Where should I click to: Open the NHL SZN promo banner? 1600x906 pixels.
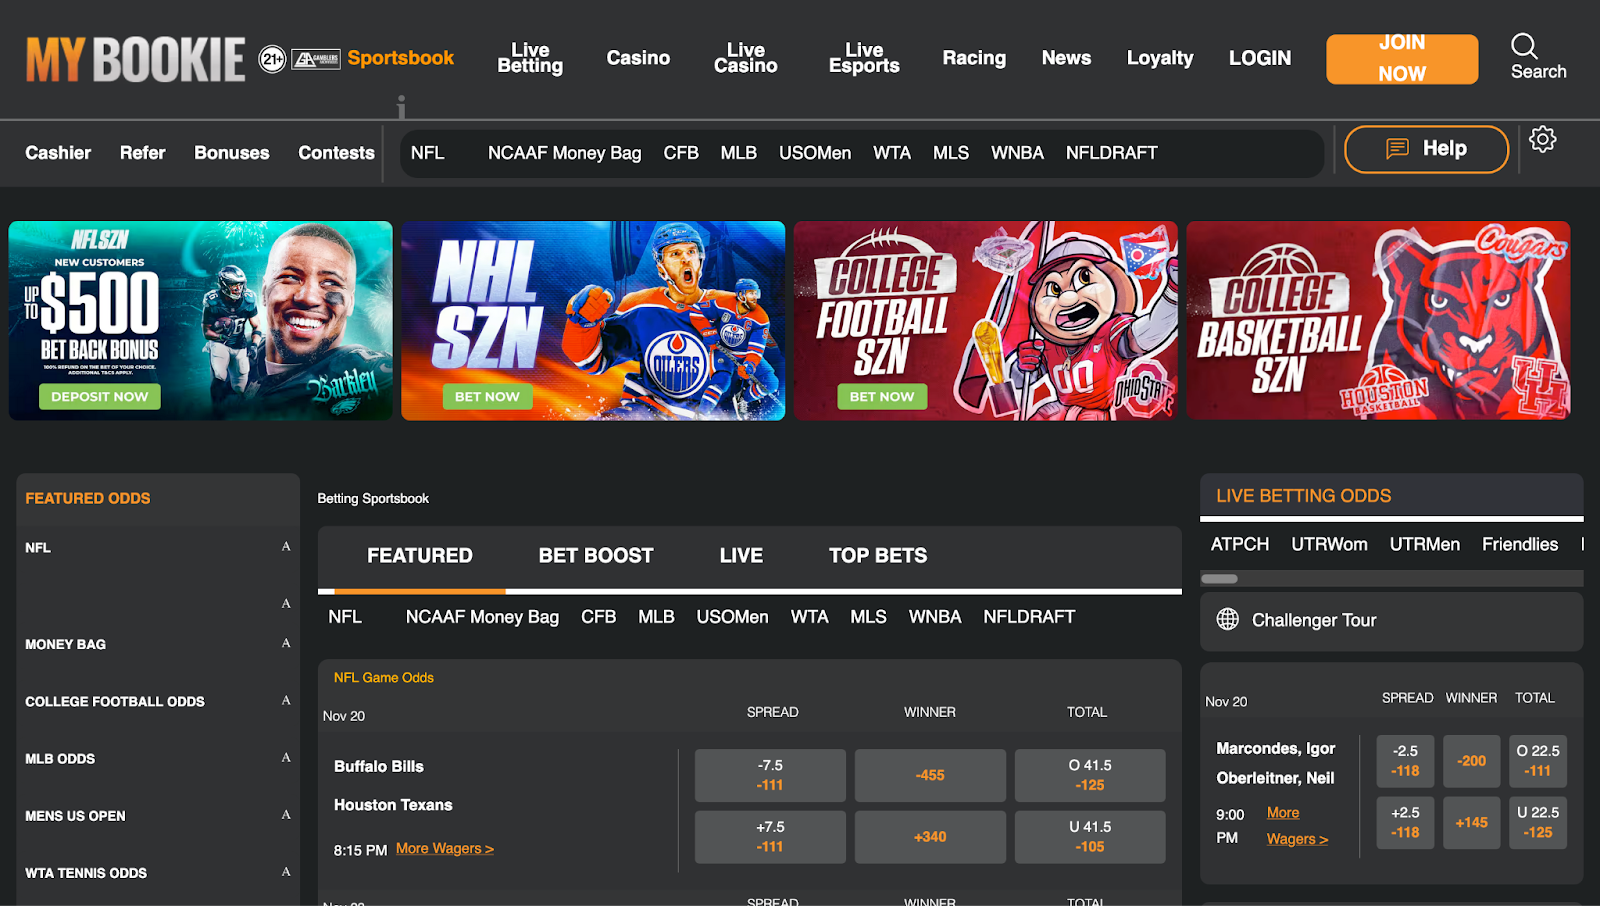(x=593, y=320)
